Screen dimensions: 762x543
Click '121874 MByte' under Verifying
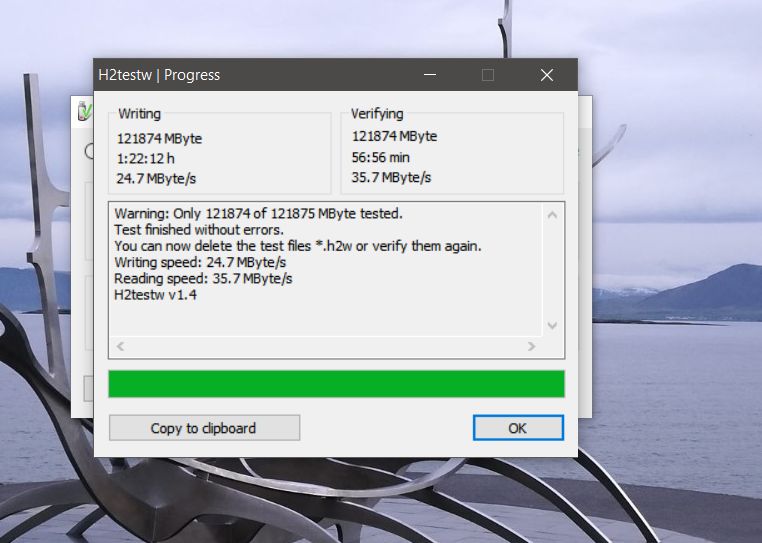[394, 136]
